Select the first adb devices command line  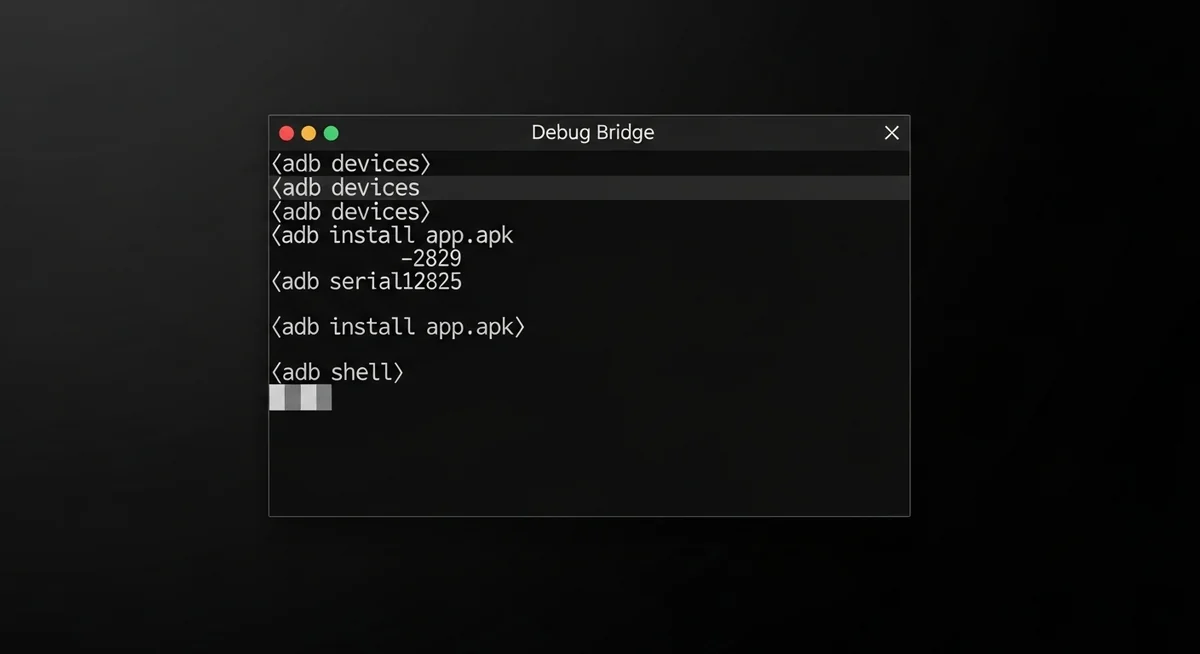[x=349, y=163]
